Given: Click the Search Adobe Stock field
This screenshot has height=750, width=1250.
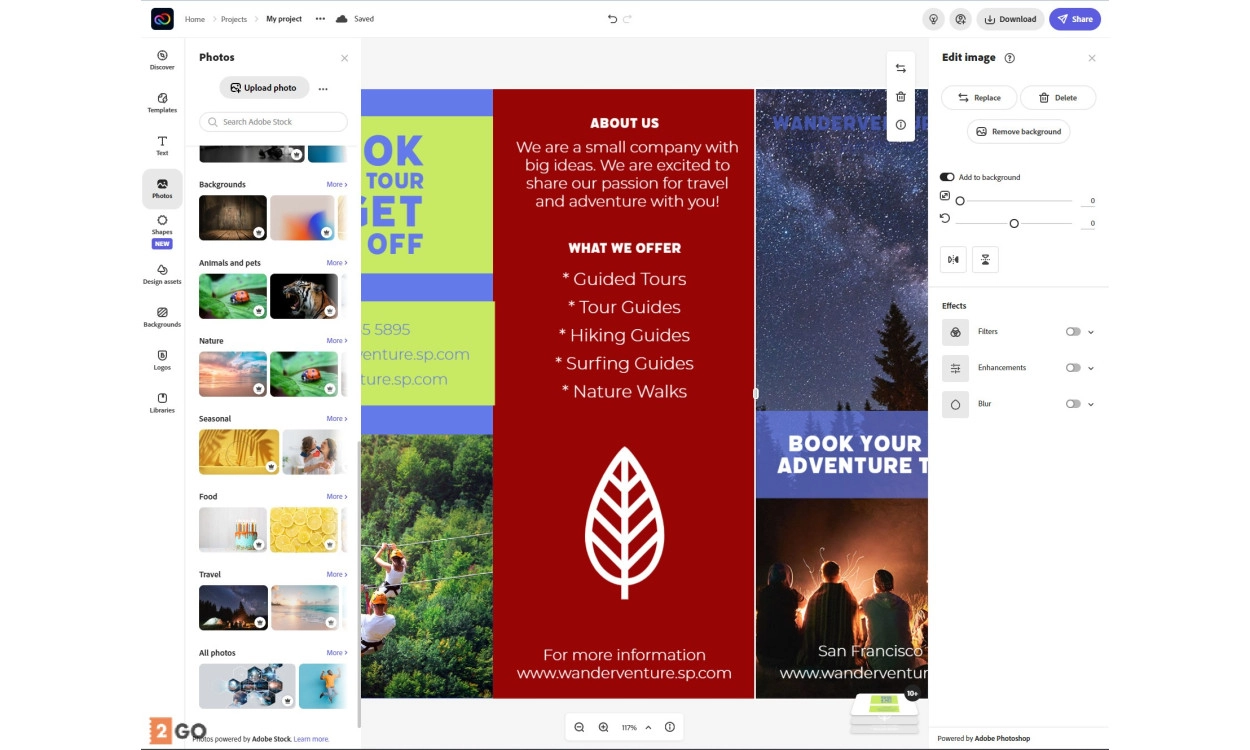Looking at the screenshot, I should (x=273, y=122).
